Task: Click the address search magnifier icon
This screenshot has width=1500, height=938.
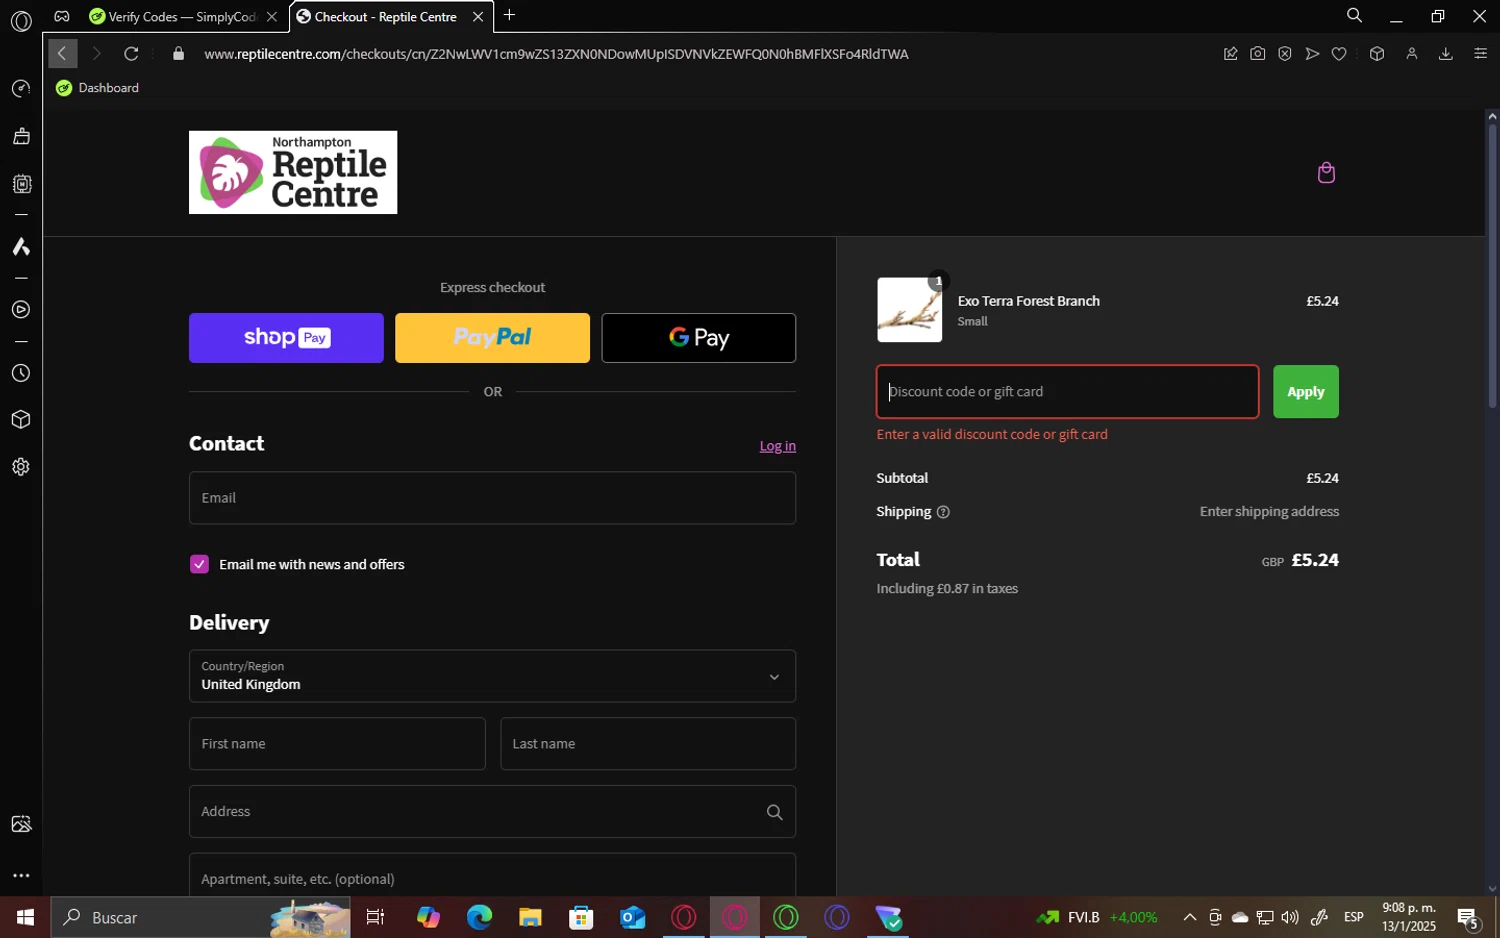Action: coord(774,812)
